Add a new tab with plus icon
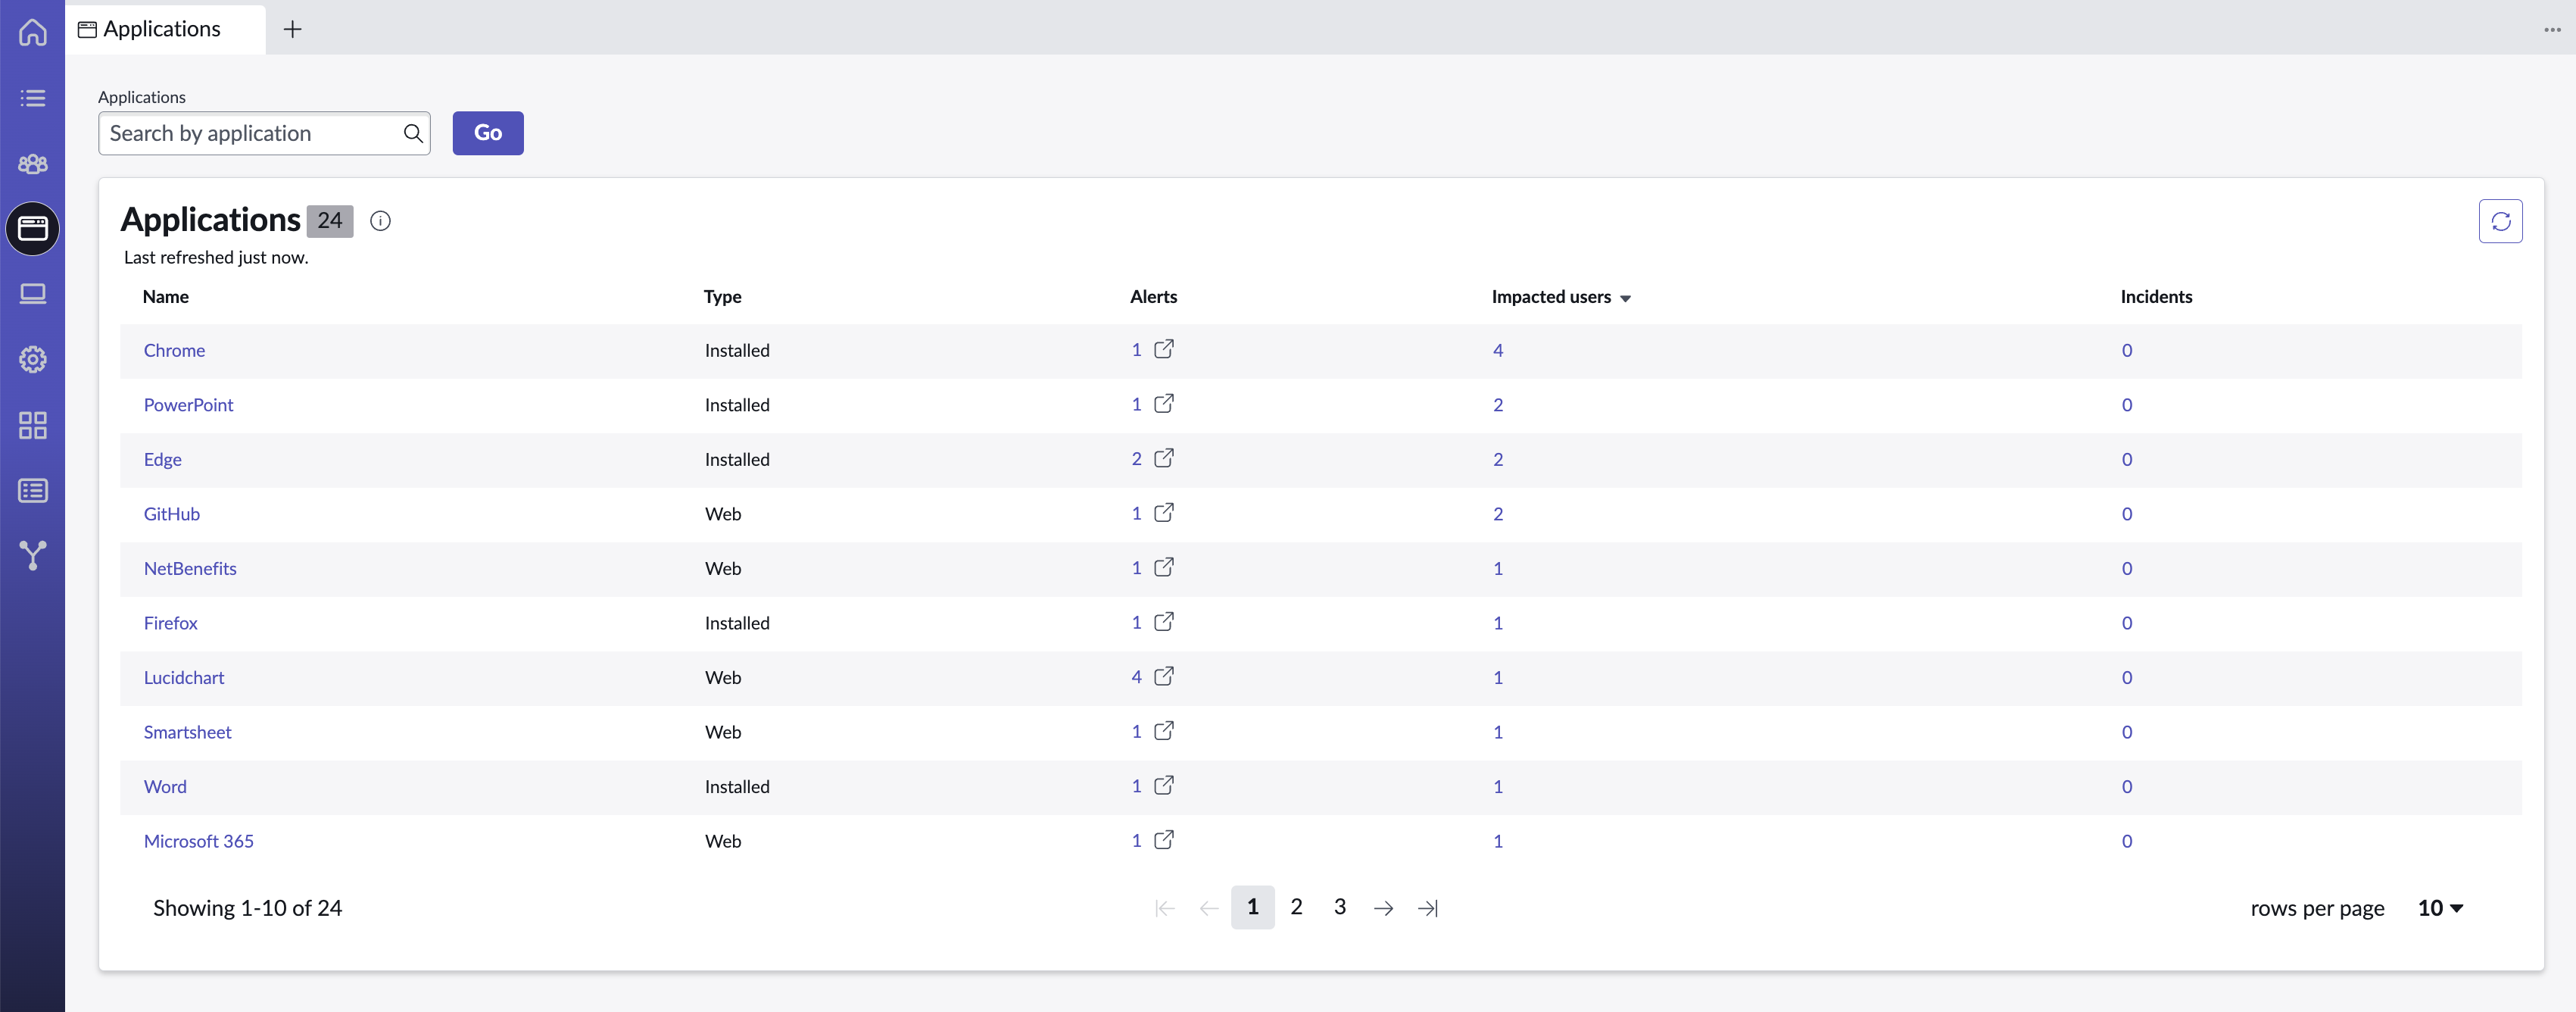2576x1012 pixels. pyautogui.click(x=292, y=29)
